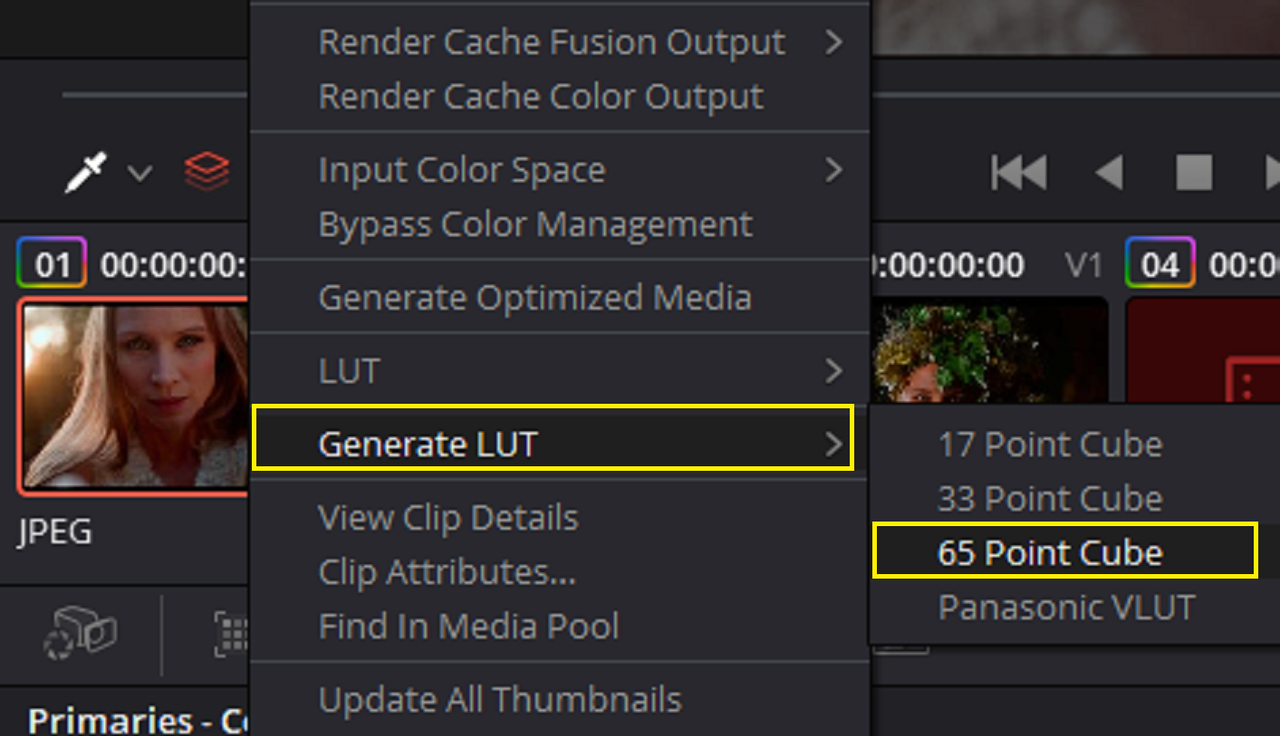Viewport: 1280px width, 736px height.
Task: Jump to first frame playback button
Action: click(1018, 172)
